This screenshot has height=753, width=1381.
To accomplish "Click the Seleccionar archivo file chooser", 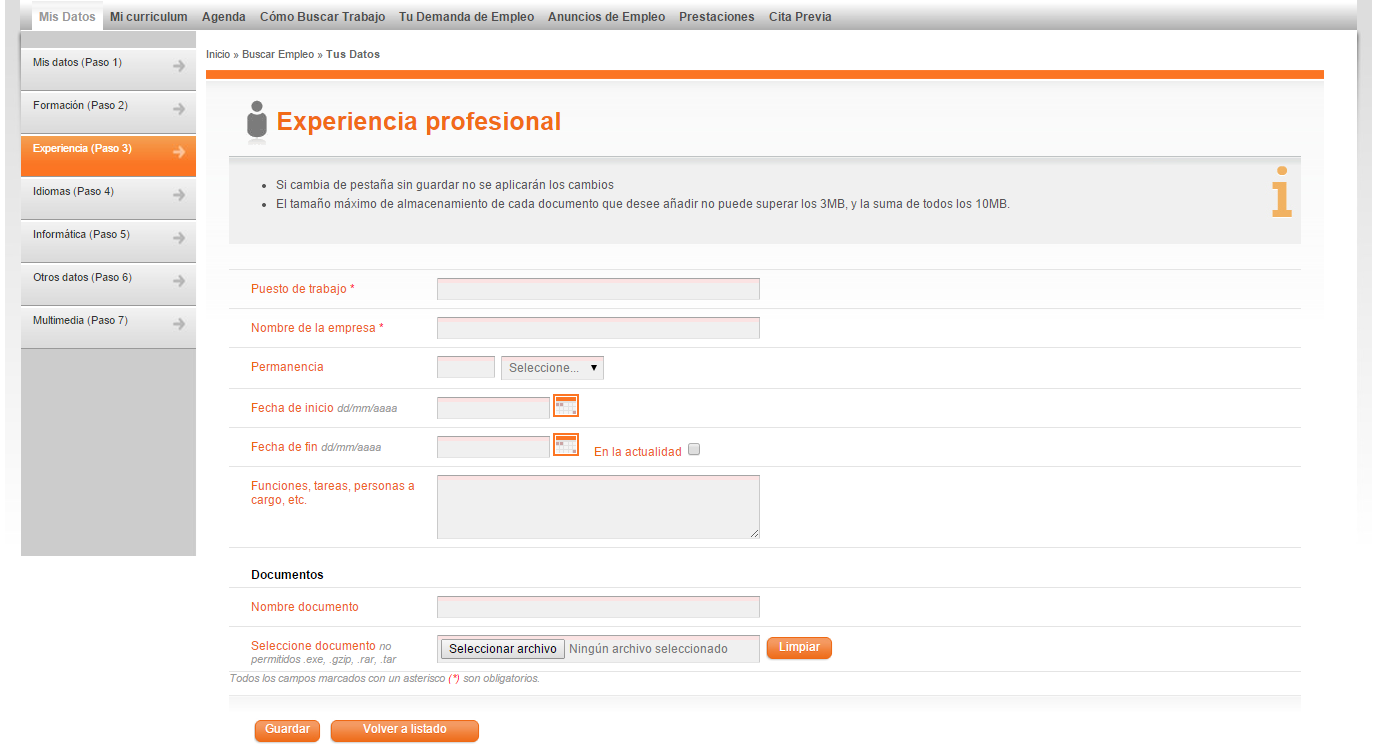I will tap(502, 649).
